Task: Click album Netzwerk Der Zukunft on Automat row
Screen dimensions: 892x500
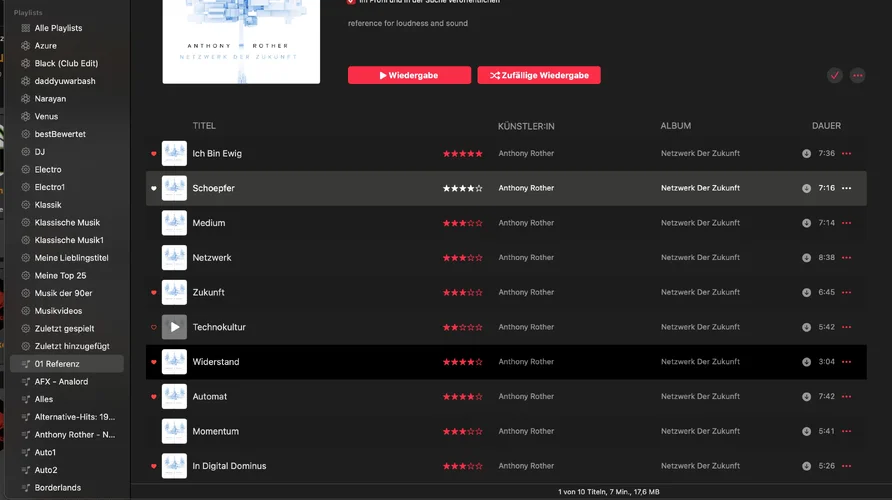Action: pos(700,396)
